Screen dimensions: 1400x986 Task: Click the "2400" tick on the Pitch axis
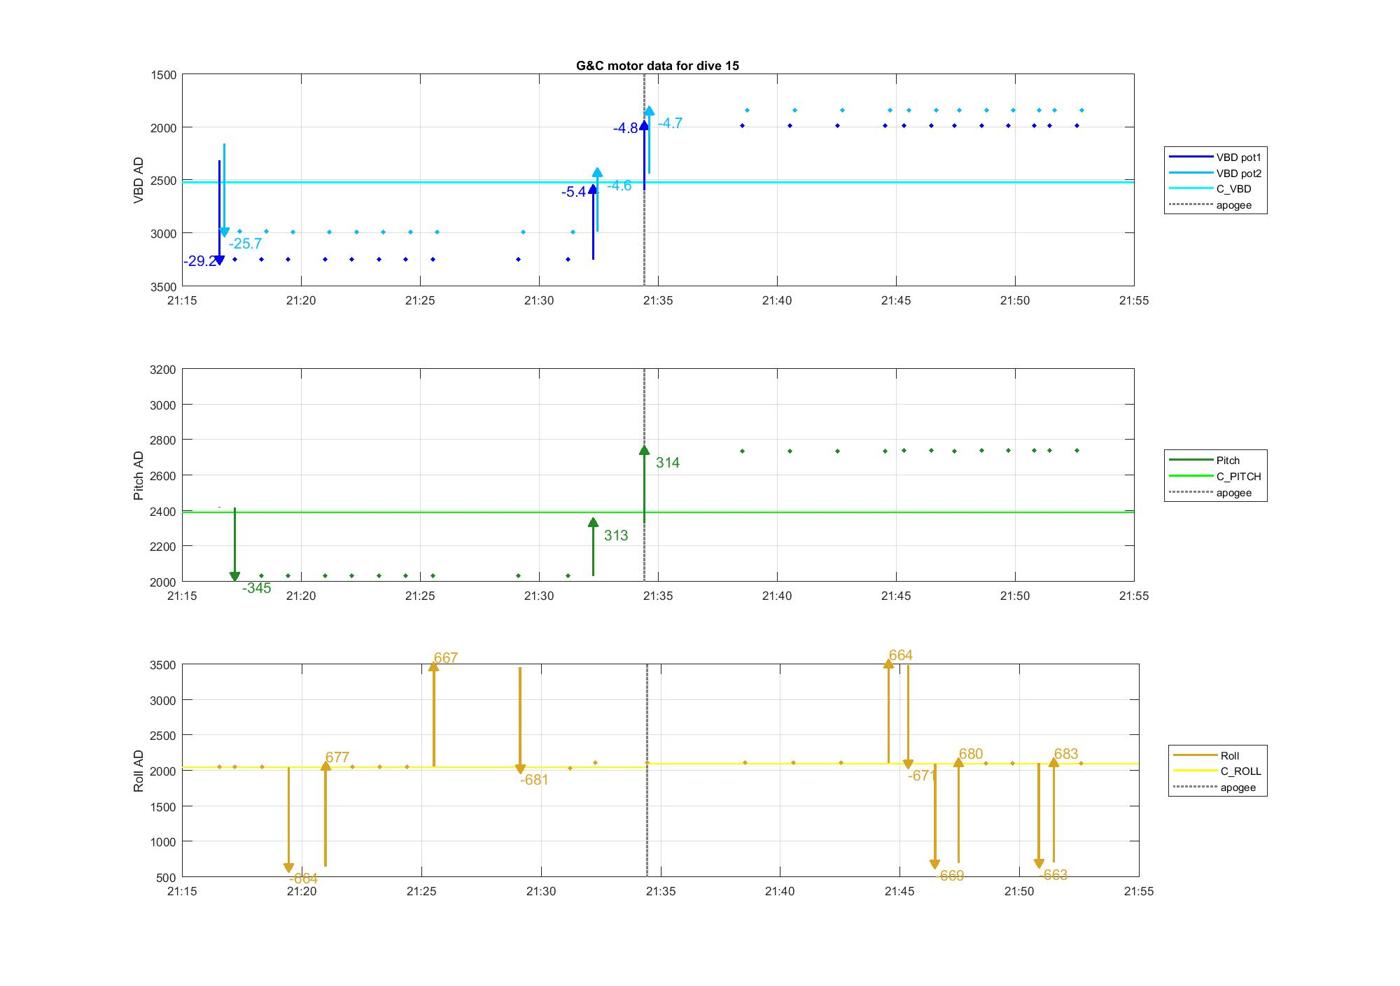coord(164,512)
